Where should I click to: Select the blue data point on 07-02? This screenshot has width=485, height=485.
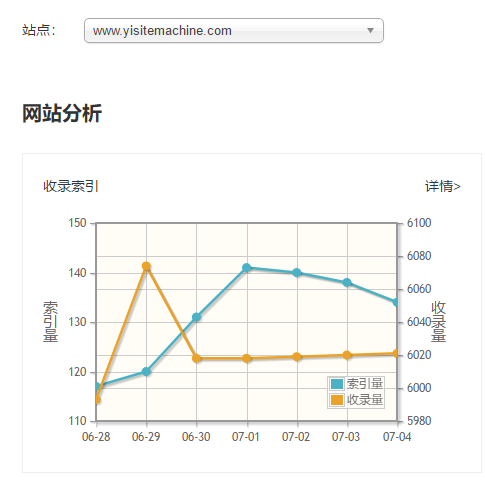[297, 273]
